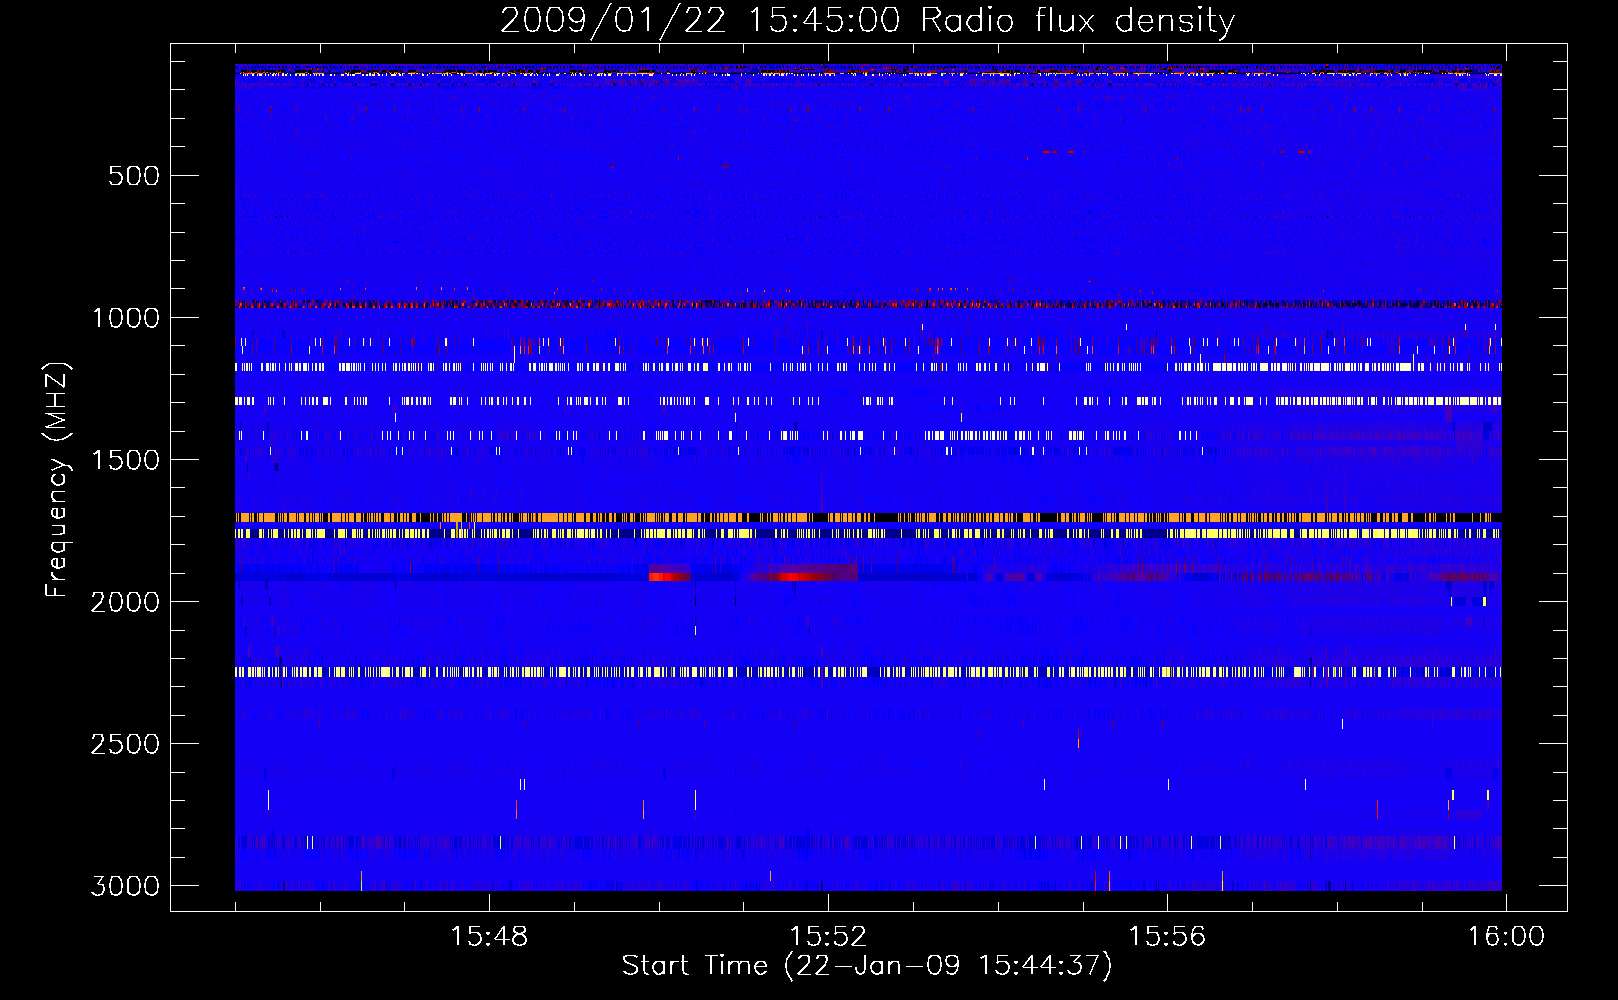Click the 3000 frequency tick label
Viewport: 1618px width, 1000px height.
(125, 886)
